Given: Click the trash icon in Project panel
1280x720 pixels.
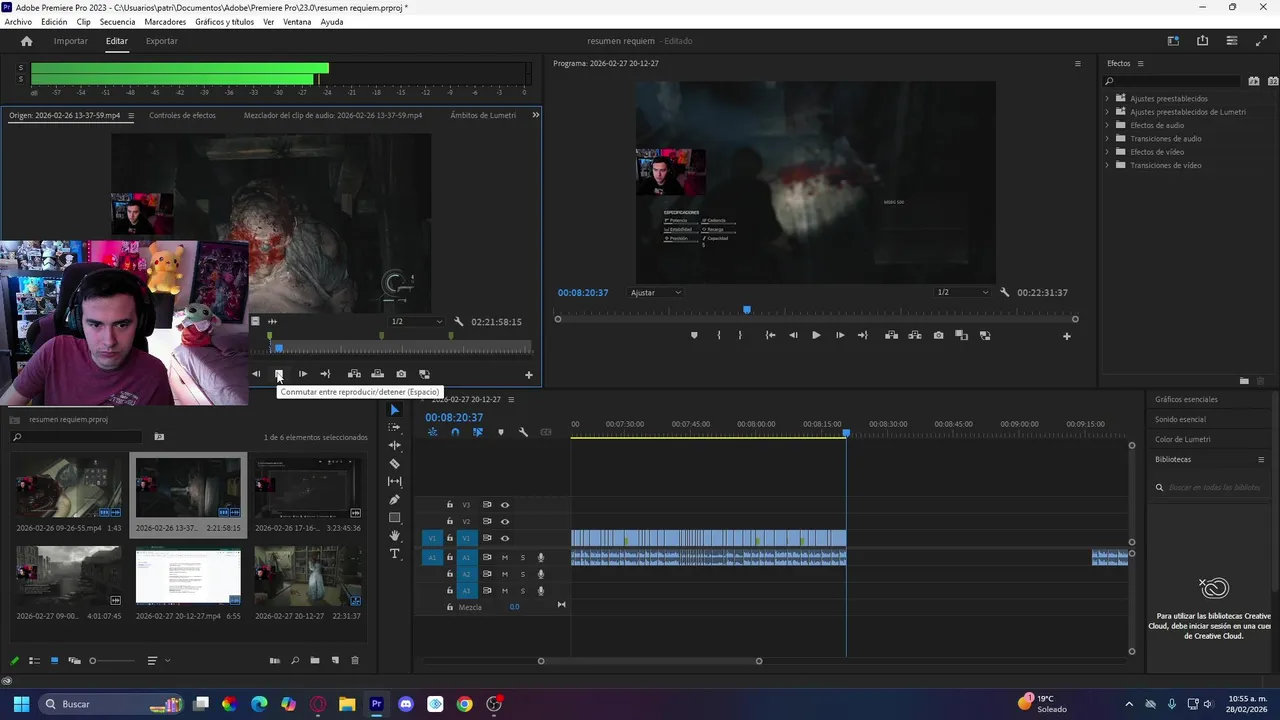Looking at the screenshot, I should [x=354, y=660].
